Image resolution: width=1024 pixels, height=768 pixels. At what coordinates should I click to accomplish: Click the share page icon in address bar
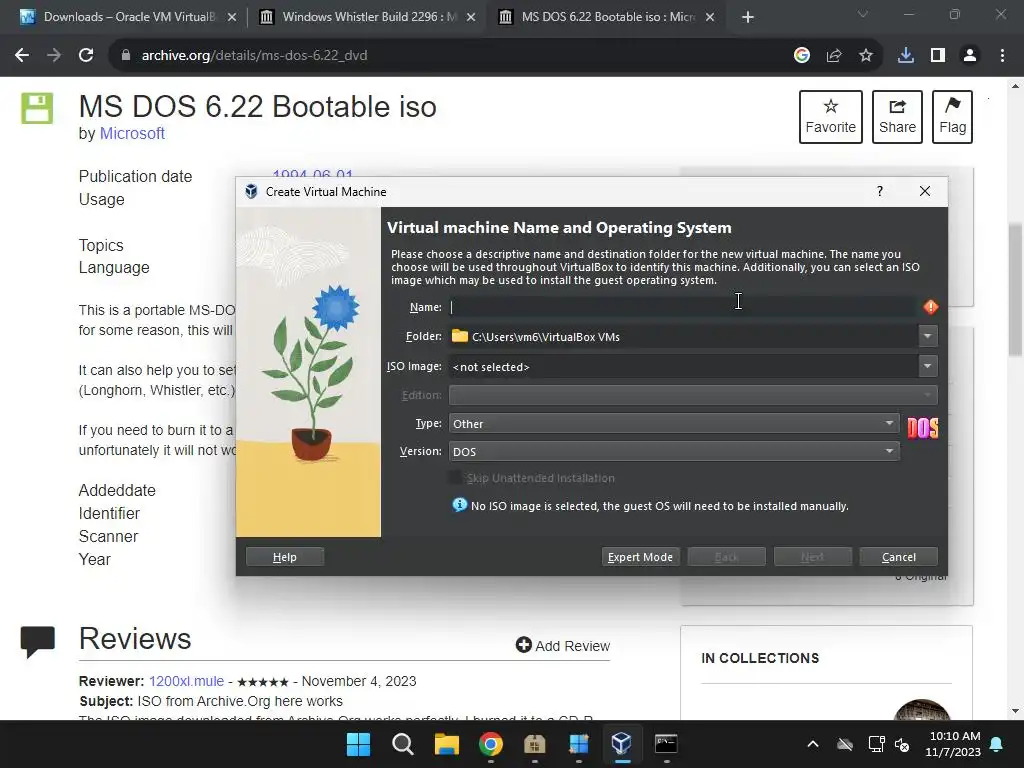click(834, 56)
